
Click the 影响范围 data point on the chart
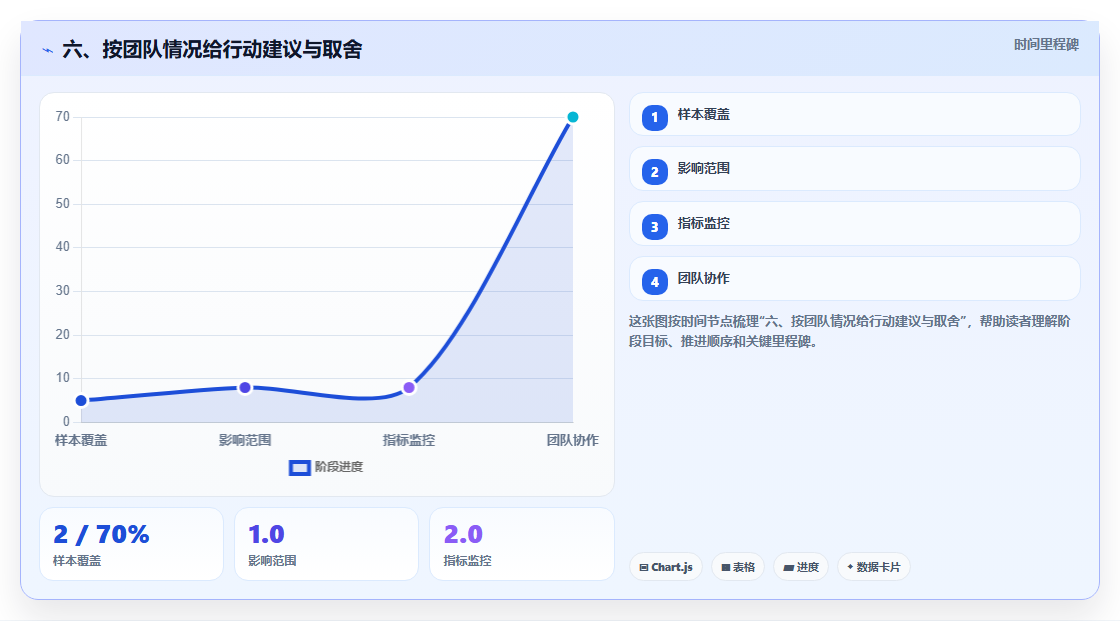coord(245,387)
